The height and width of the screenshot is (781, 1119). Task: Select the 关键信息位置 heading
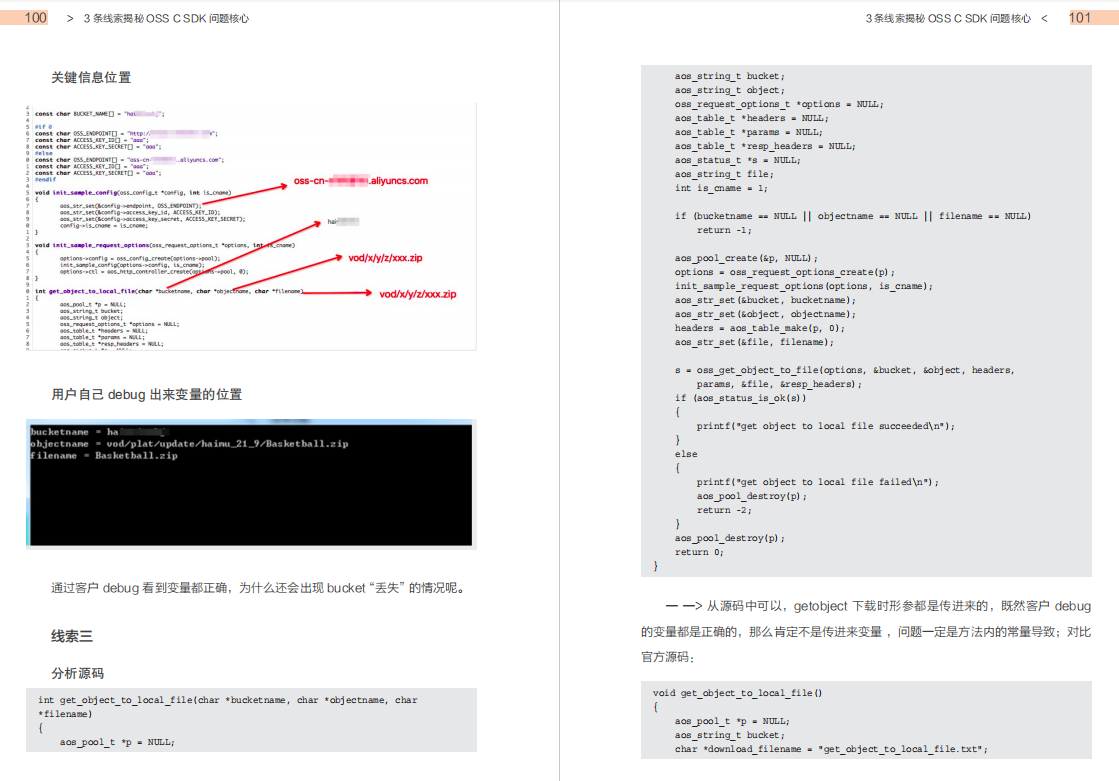pos(91,77)
